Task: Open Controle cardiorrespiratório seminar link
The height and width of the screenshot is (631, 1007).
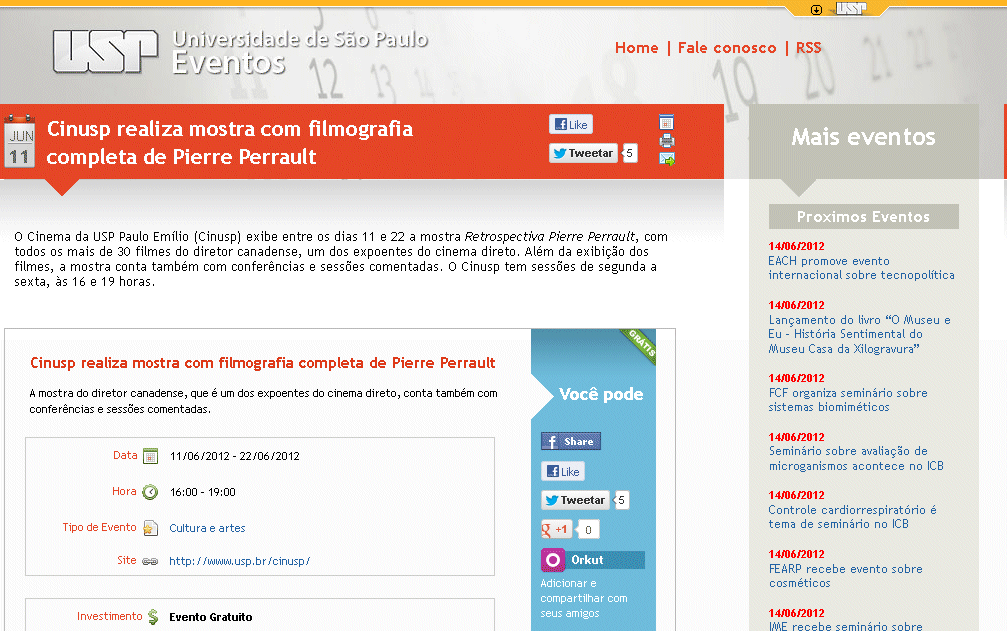Action: [852, 517]
